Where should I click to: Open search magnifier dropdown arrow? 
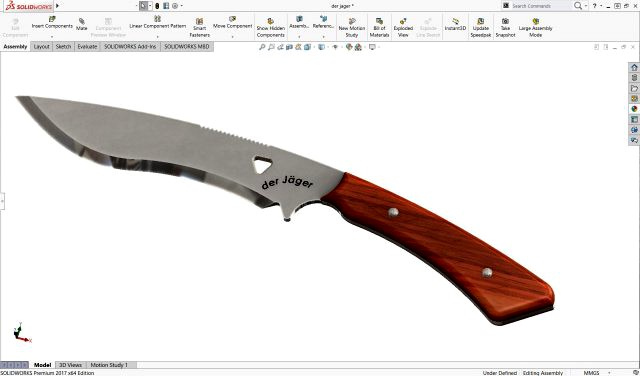point(586,6)
